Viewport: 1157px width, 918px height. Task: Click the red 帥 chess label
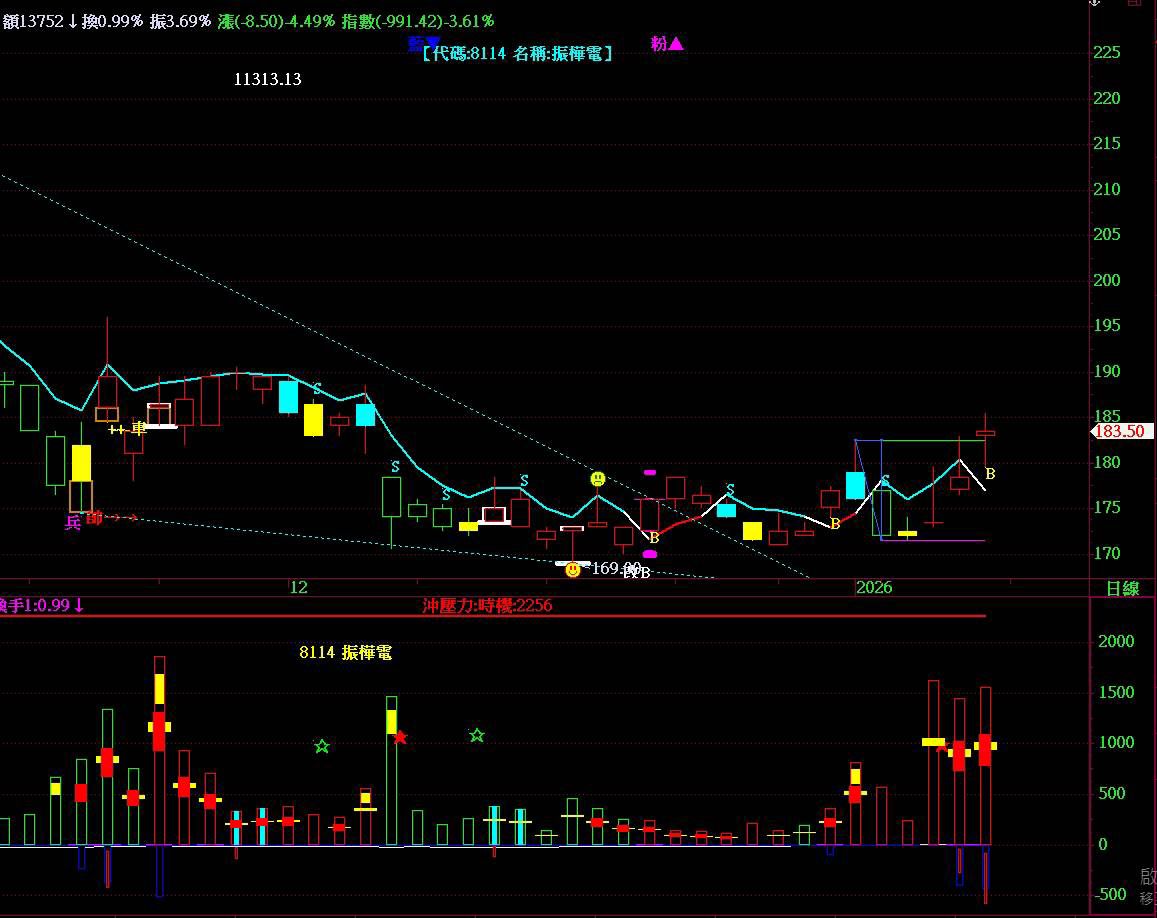click(x=94, y=518)
